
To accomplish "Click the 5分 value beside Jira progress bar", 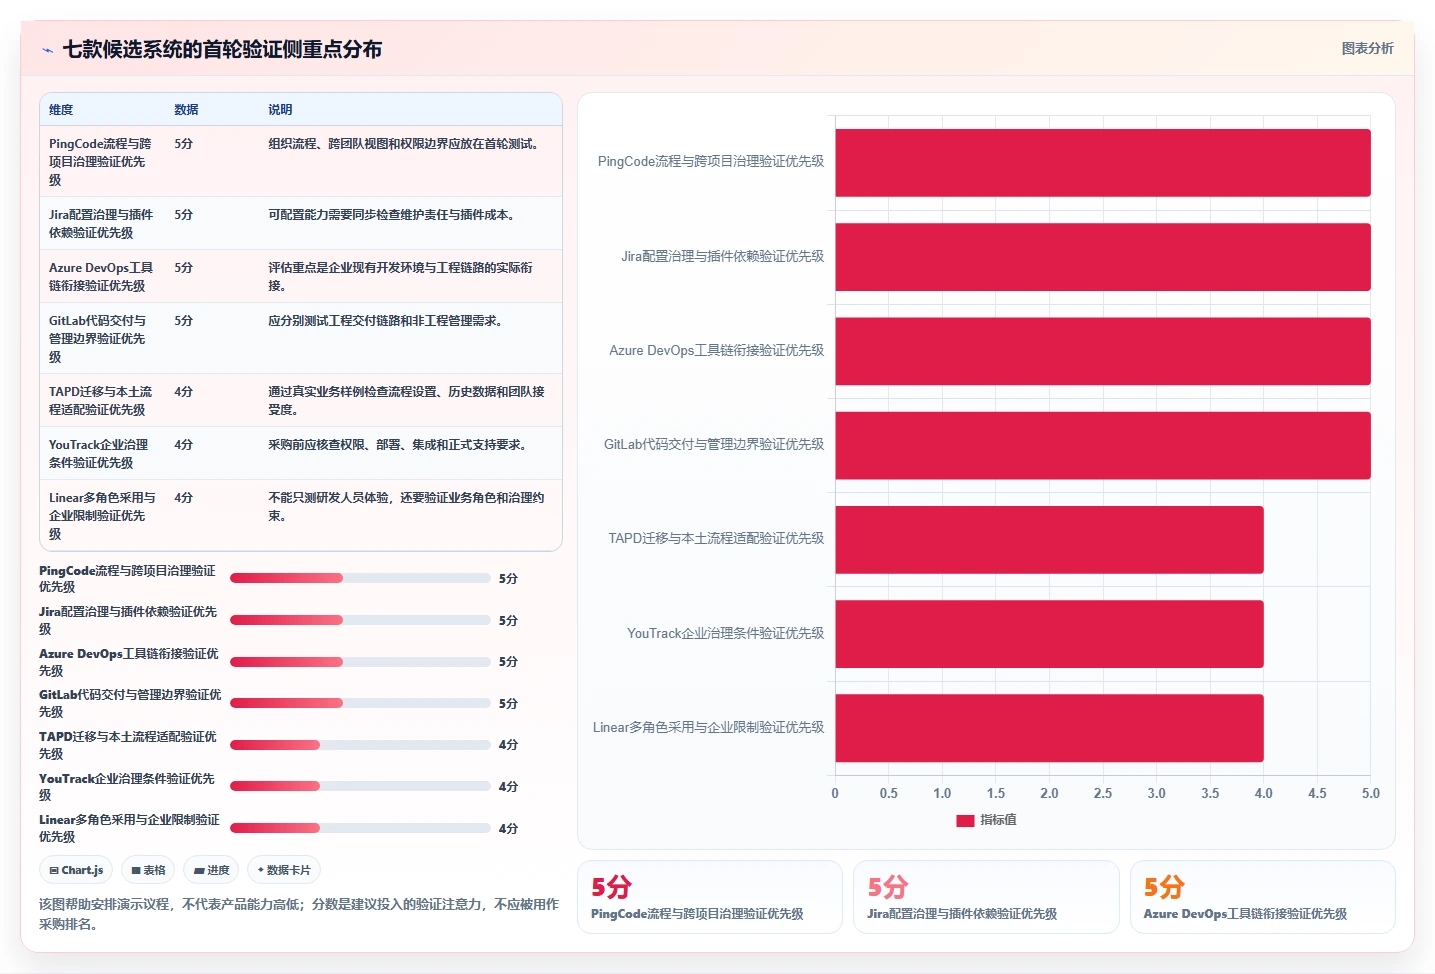I will click(508, 621).
